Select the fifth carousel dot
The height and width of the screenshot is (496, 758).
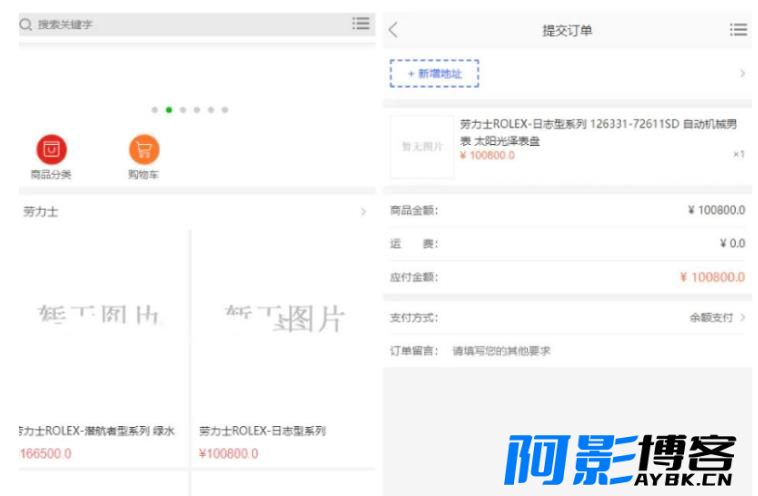(211, 110)
